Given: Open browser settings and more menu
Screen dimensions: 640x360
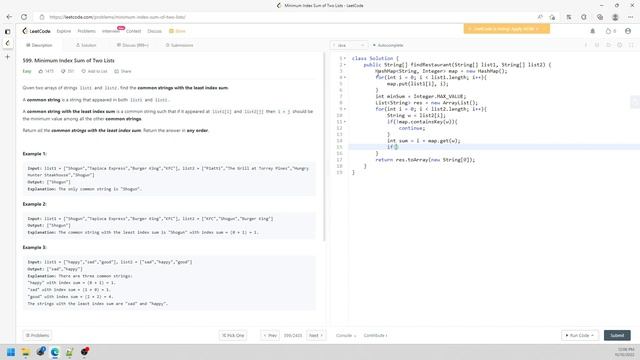Looking at the screenshot, I should (631, 17).
